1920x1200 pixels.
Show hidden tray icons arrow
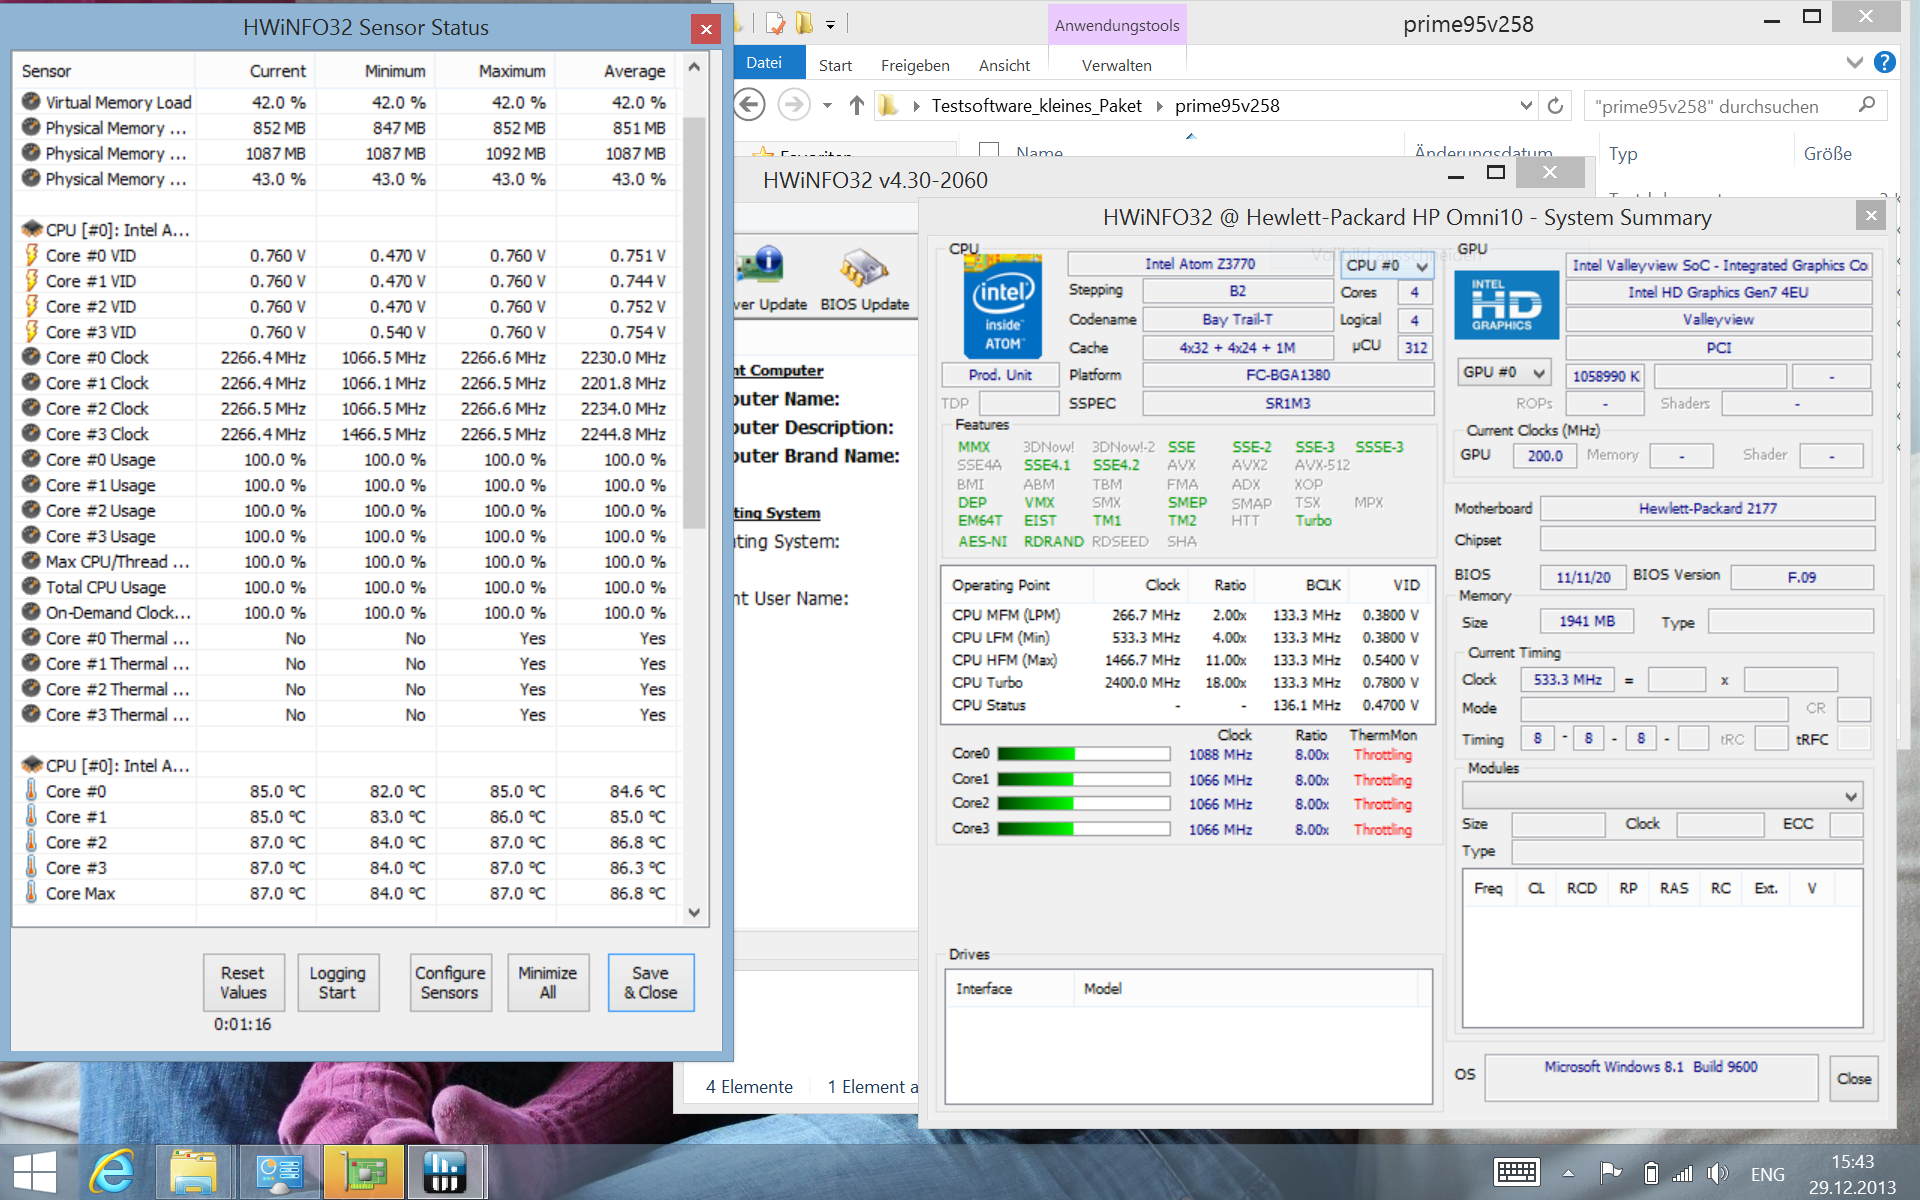pyautogui.click(x=1568, y=1173)
